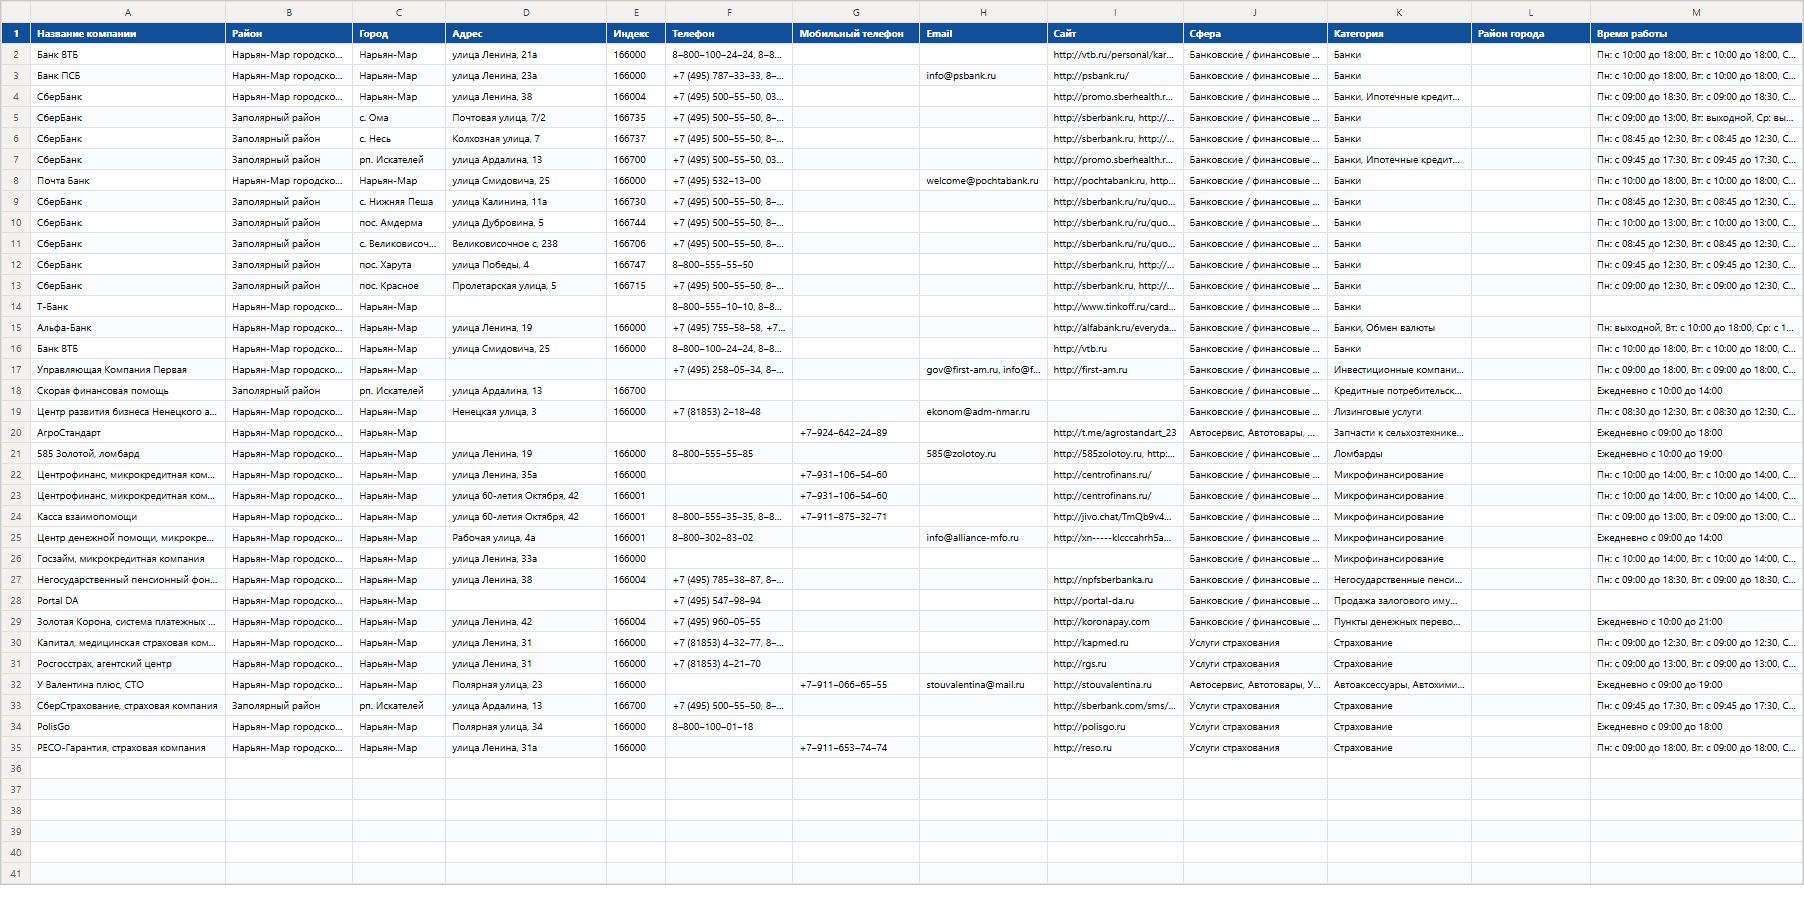
Task: Click the site cell http://rgs.ru
Action: (x=1116, y=664)
